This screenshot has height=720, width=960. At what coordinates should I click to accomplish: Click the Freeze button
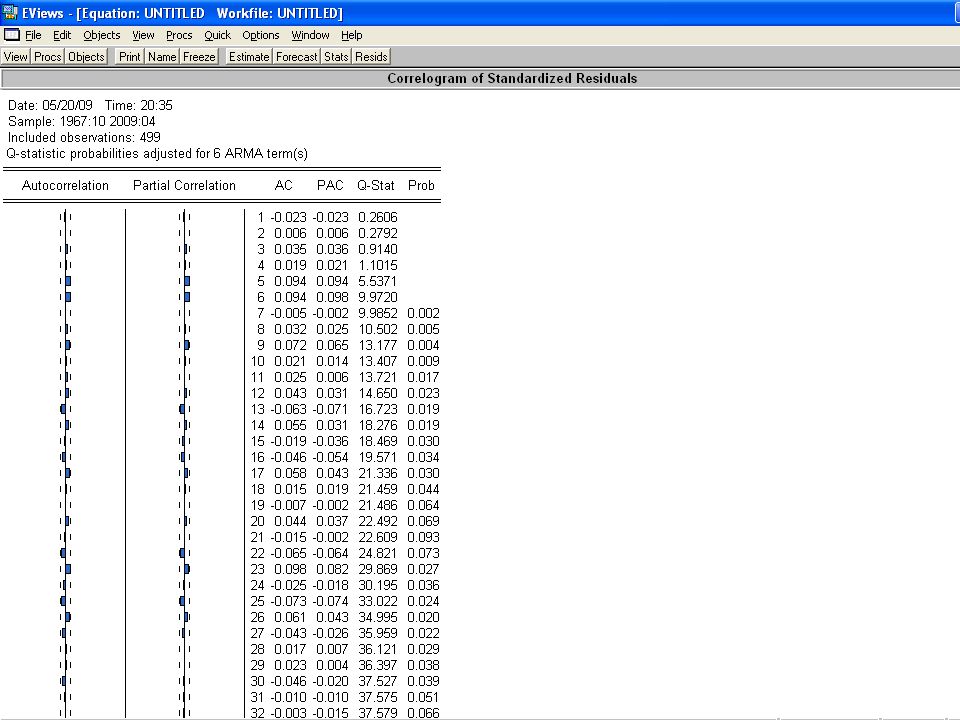(200, 57)
